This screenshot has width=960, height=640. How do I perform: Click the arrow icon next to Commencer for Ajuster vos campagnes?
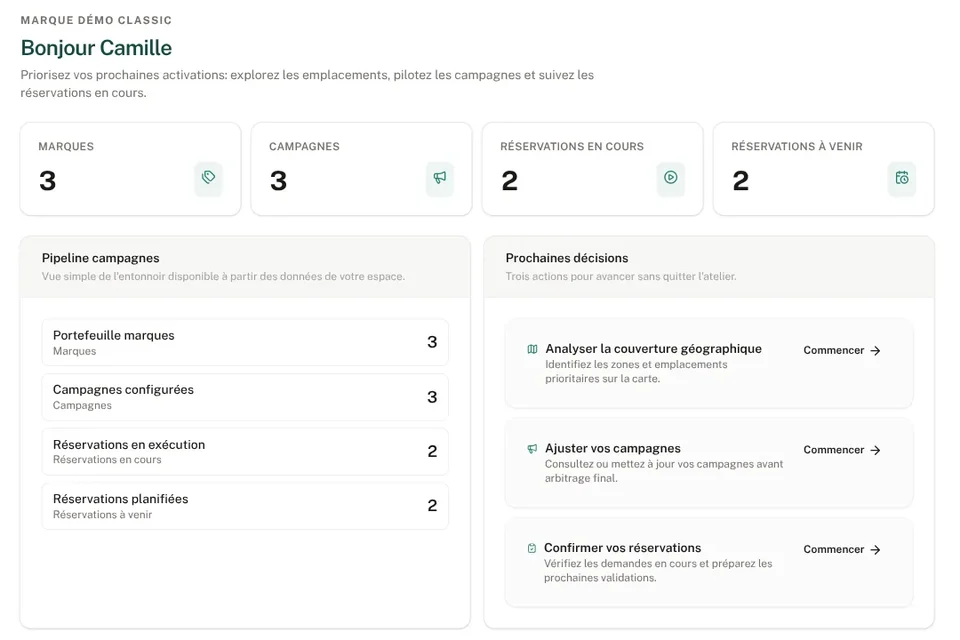(x=876, y=450)
